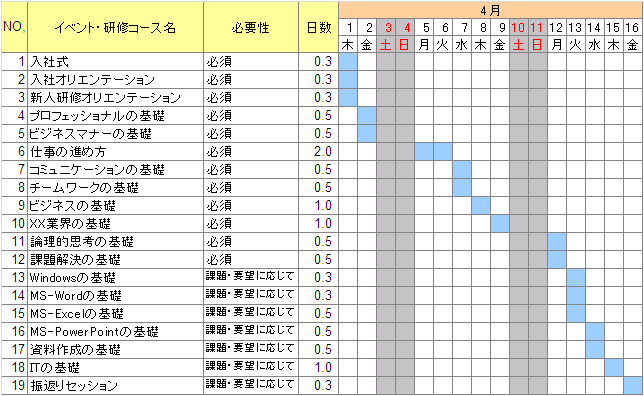This screenshot has height=396, width=644.
Task: Click the blue schedule bar for 入社式
Action: point(348,62)
